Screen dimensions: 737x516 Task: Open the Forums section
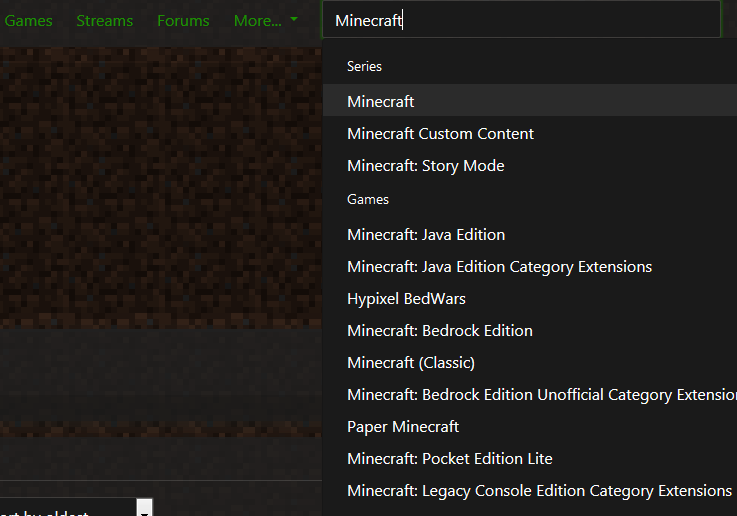coord(183,20)
